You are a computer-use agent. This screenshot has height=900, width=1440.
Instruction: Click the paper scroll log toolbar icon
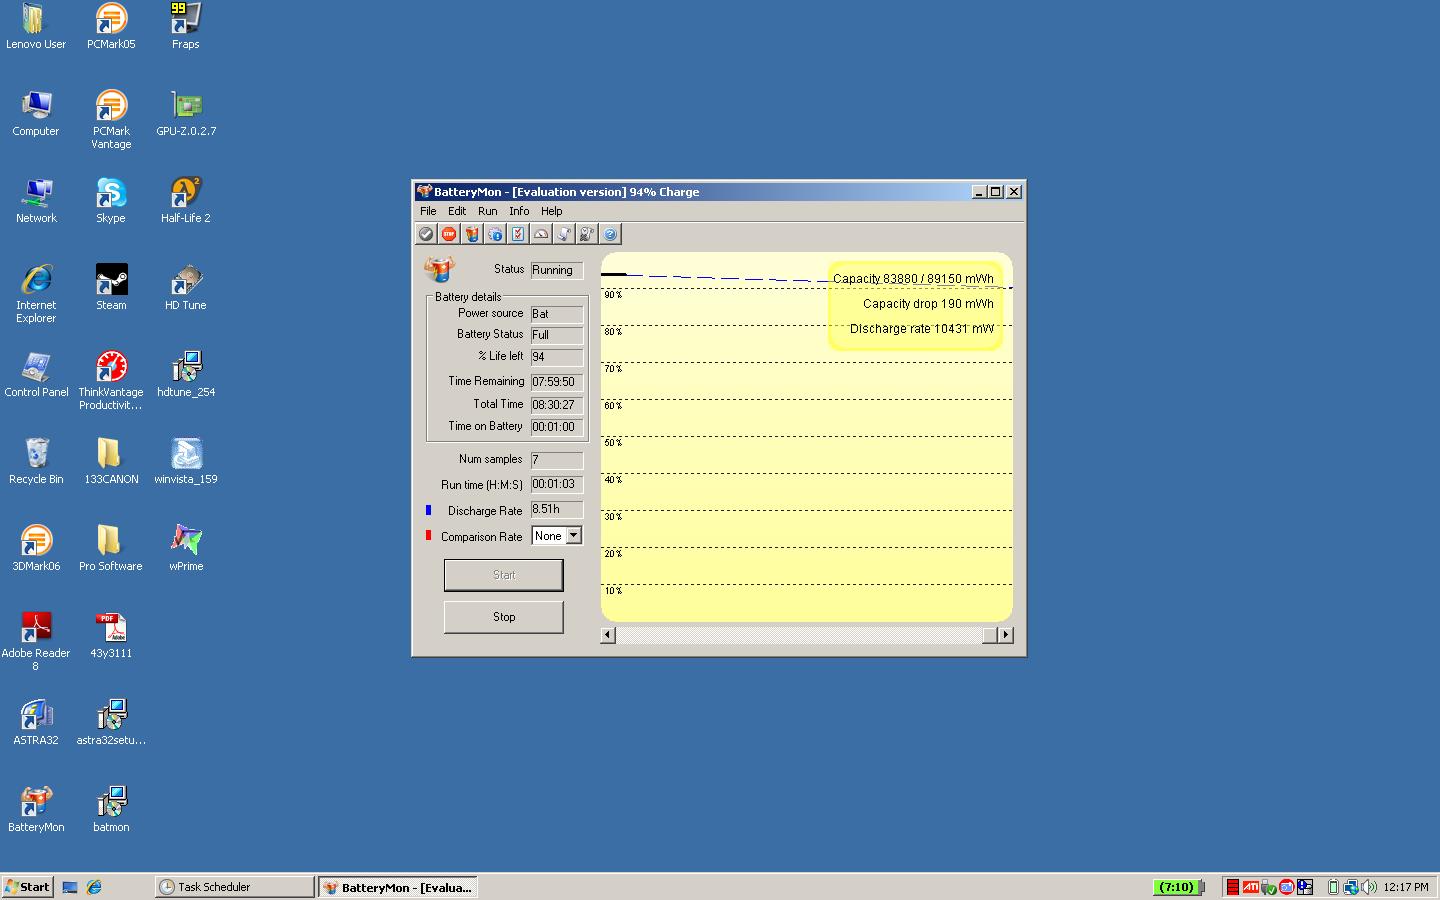tap(564, 234)
